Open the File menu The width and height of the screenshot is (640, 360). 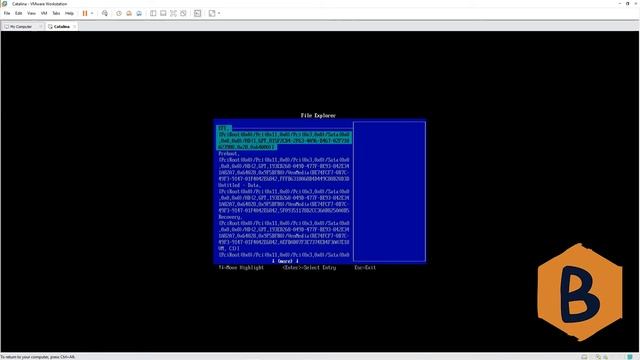(x=7, y=13)
